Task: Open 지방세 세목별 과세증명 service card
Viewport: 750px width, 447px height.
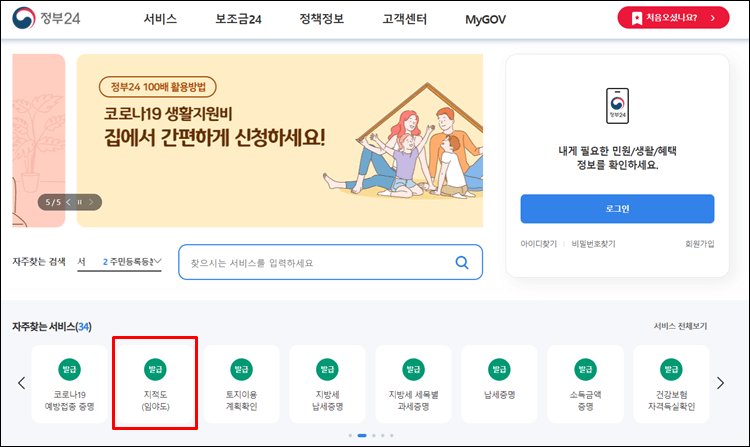Action: pyautogui.click(x=413, y=384)
